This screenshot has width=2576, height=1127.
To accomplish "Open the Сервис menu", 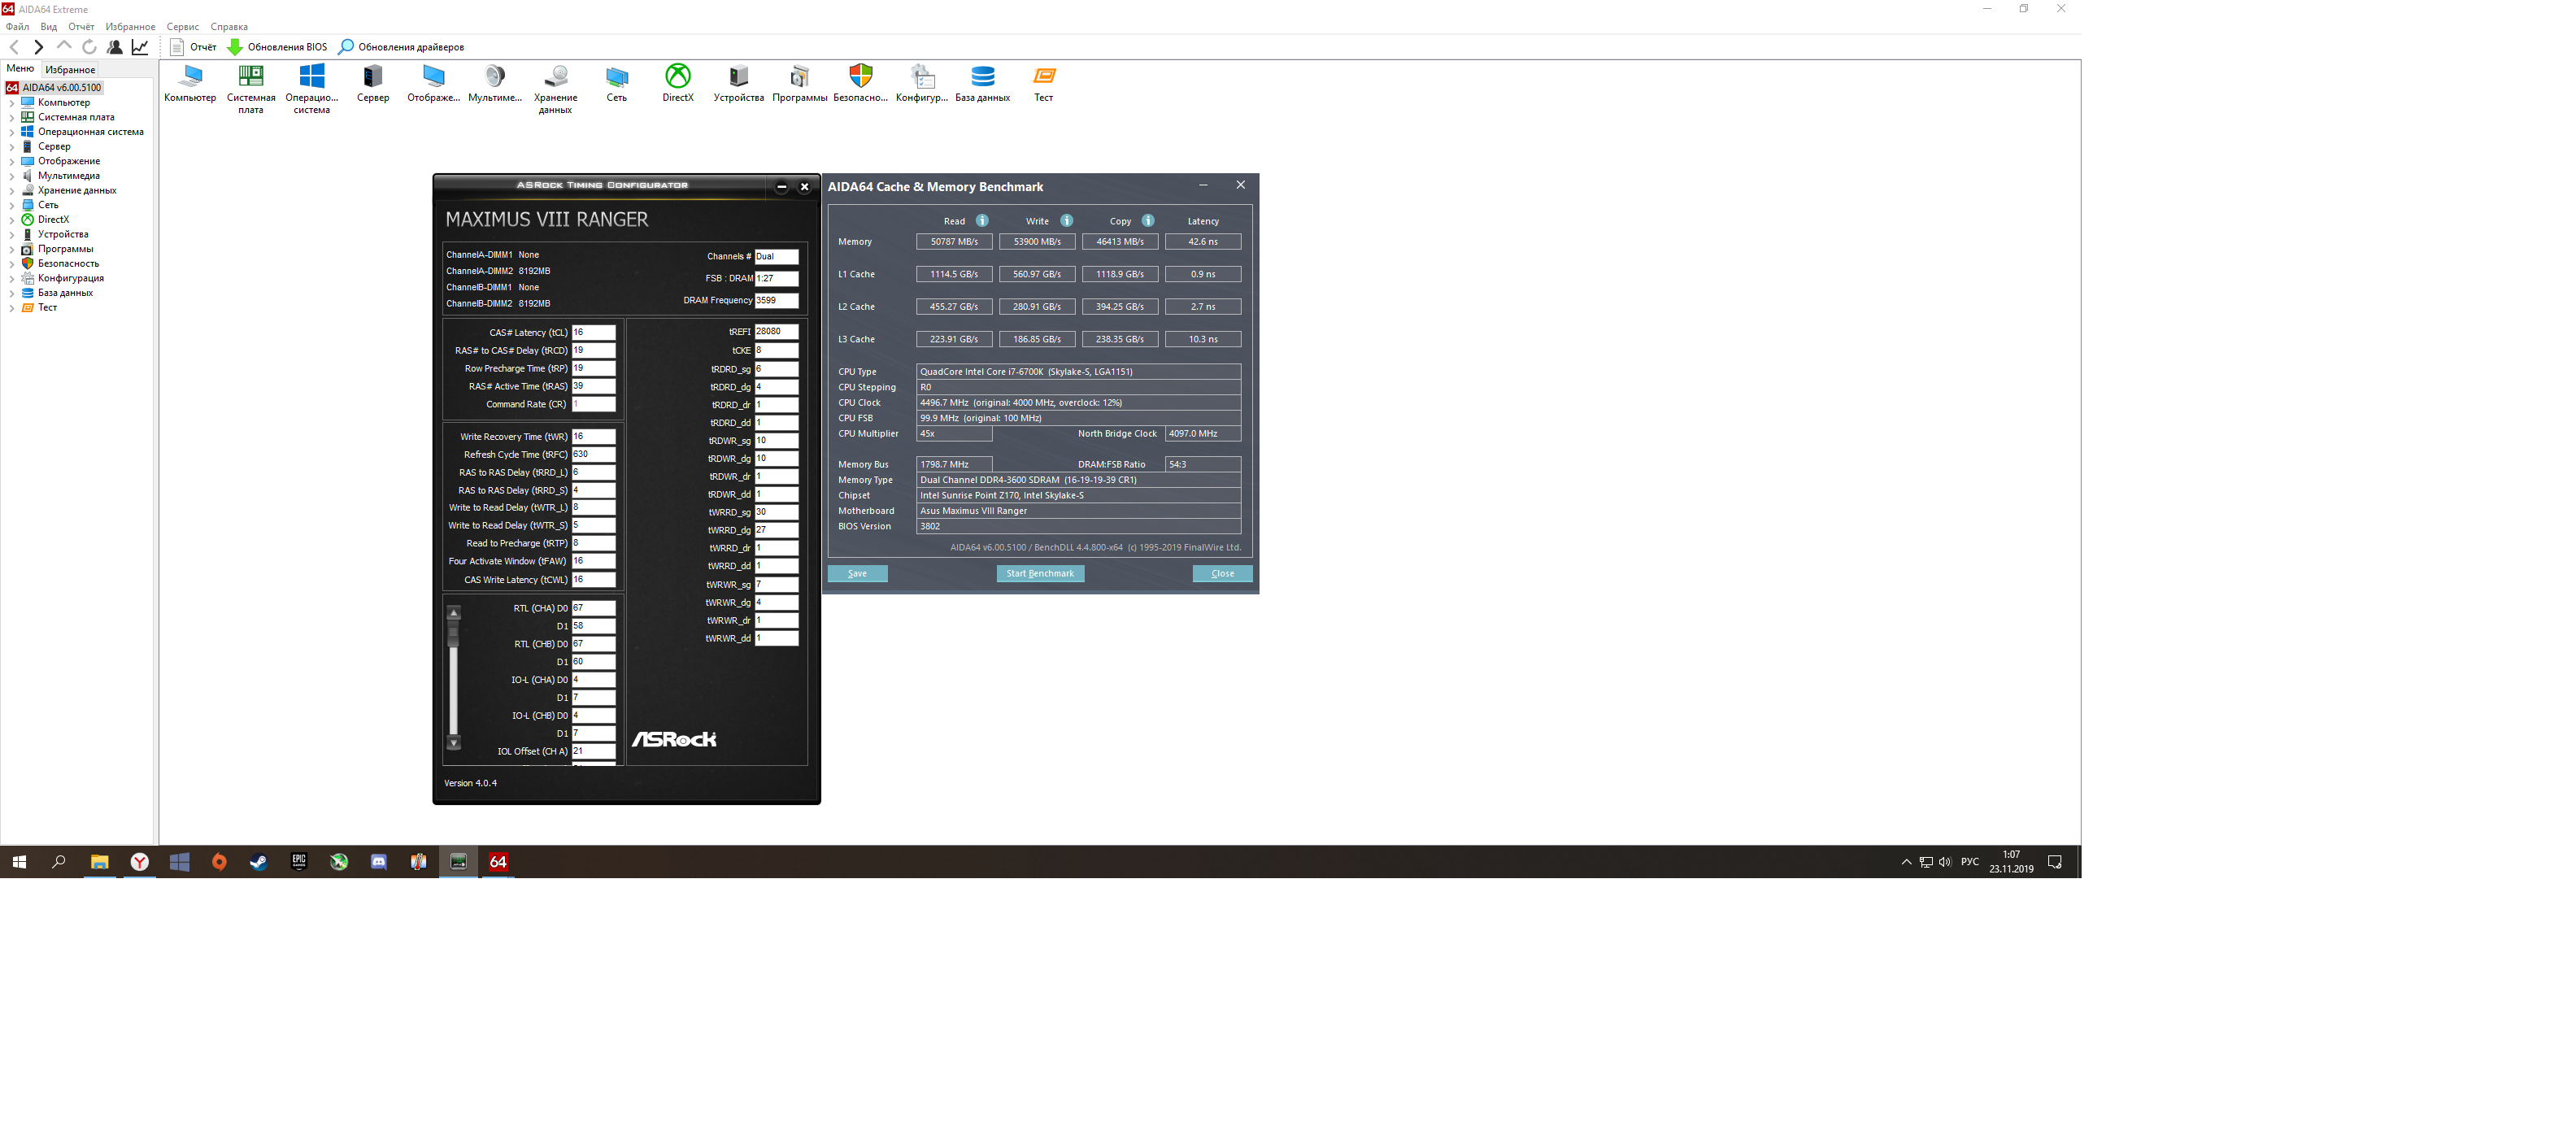I will pyautogui.click(x=182, y=27).
